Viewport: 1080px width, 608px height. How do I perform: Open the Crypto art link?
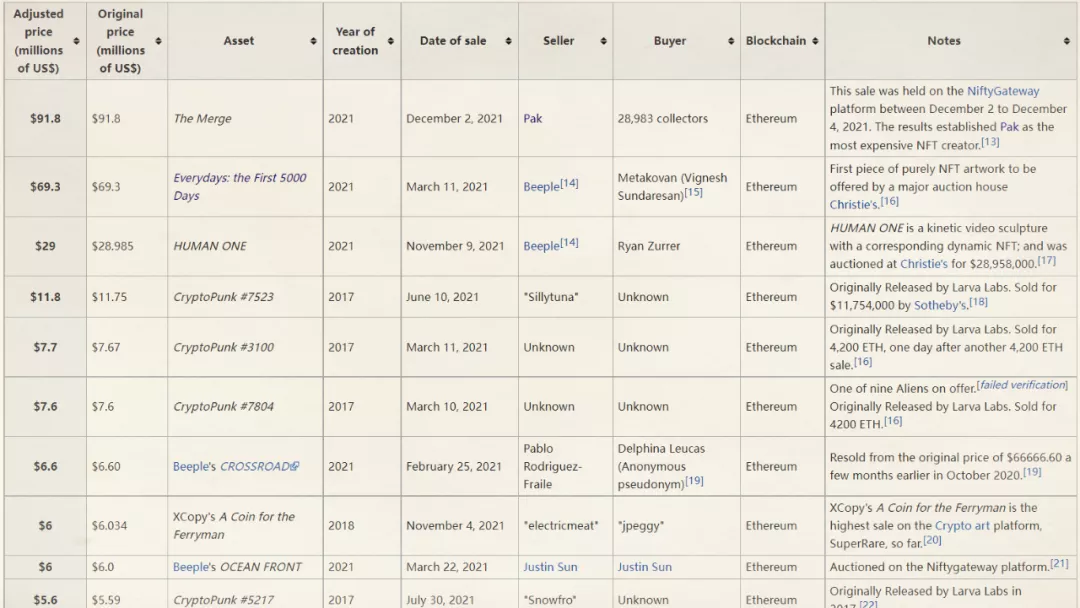point(964,525)
